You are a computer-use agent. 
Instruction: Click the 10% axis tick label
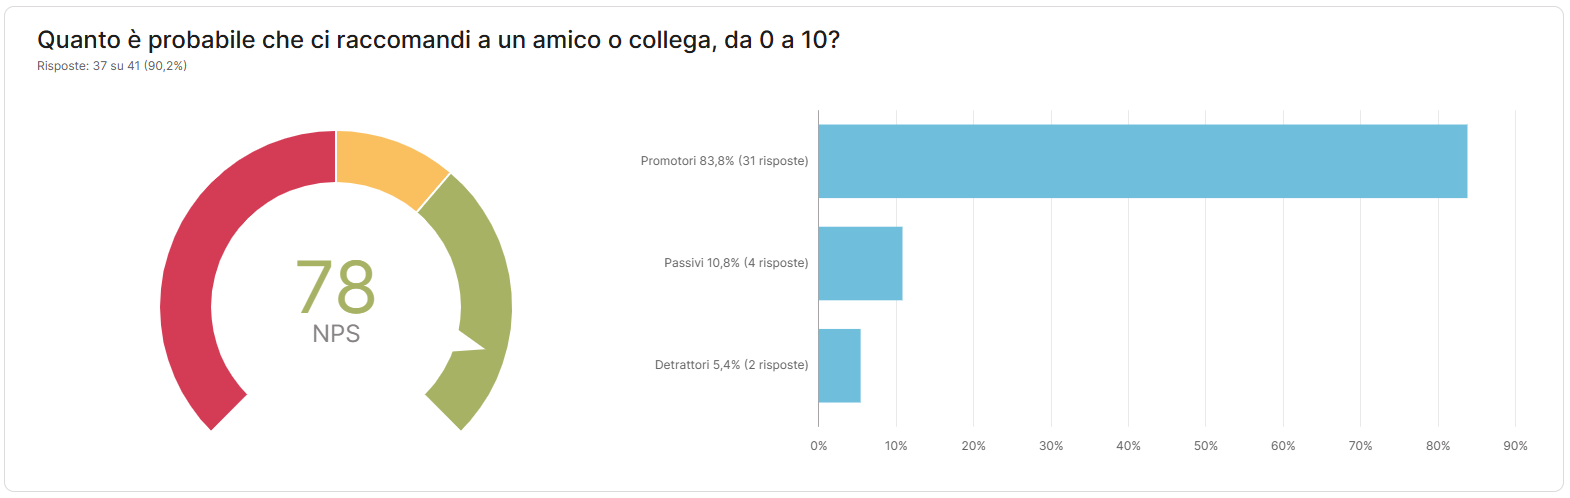coord(896,446)
